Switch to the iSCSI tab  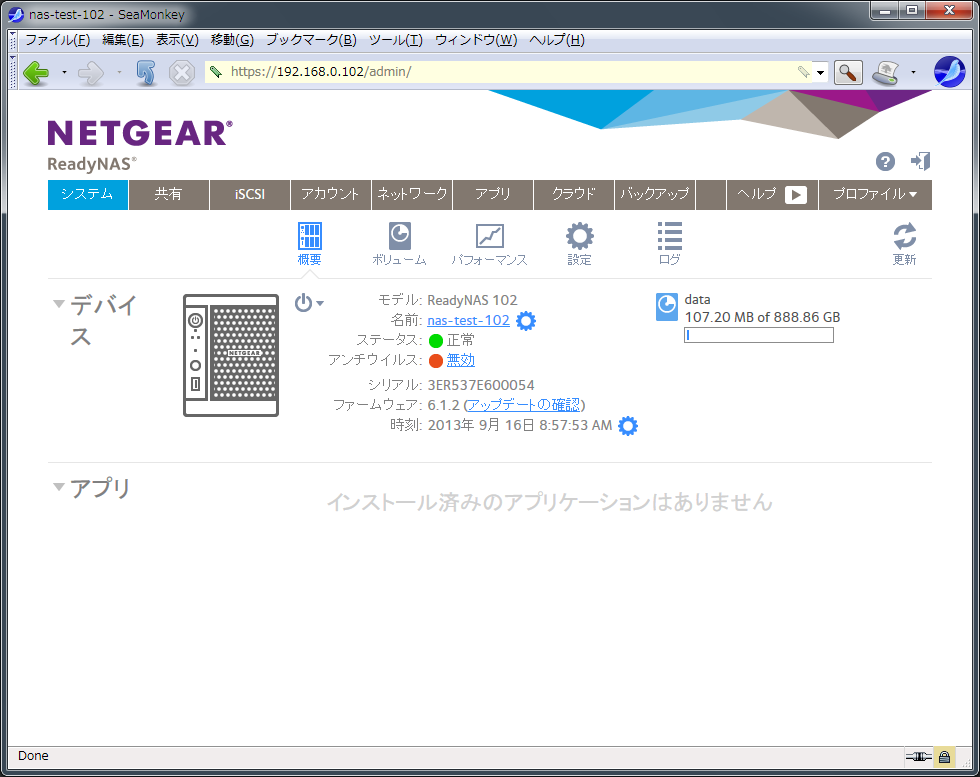click(250, 194)
